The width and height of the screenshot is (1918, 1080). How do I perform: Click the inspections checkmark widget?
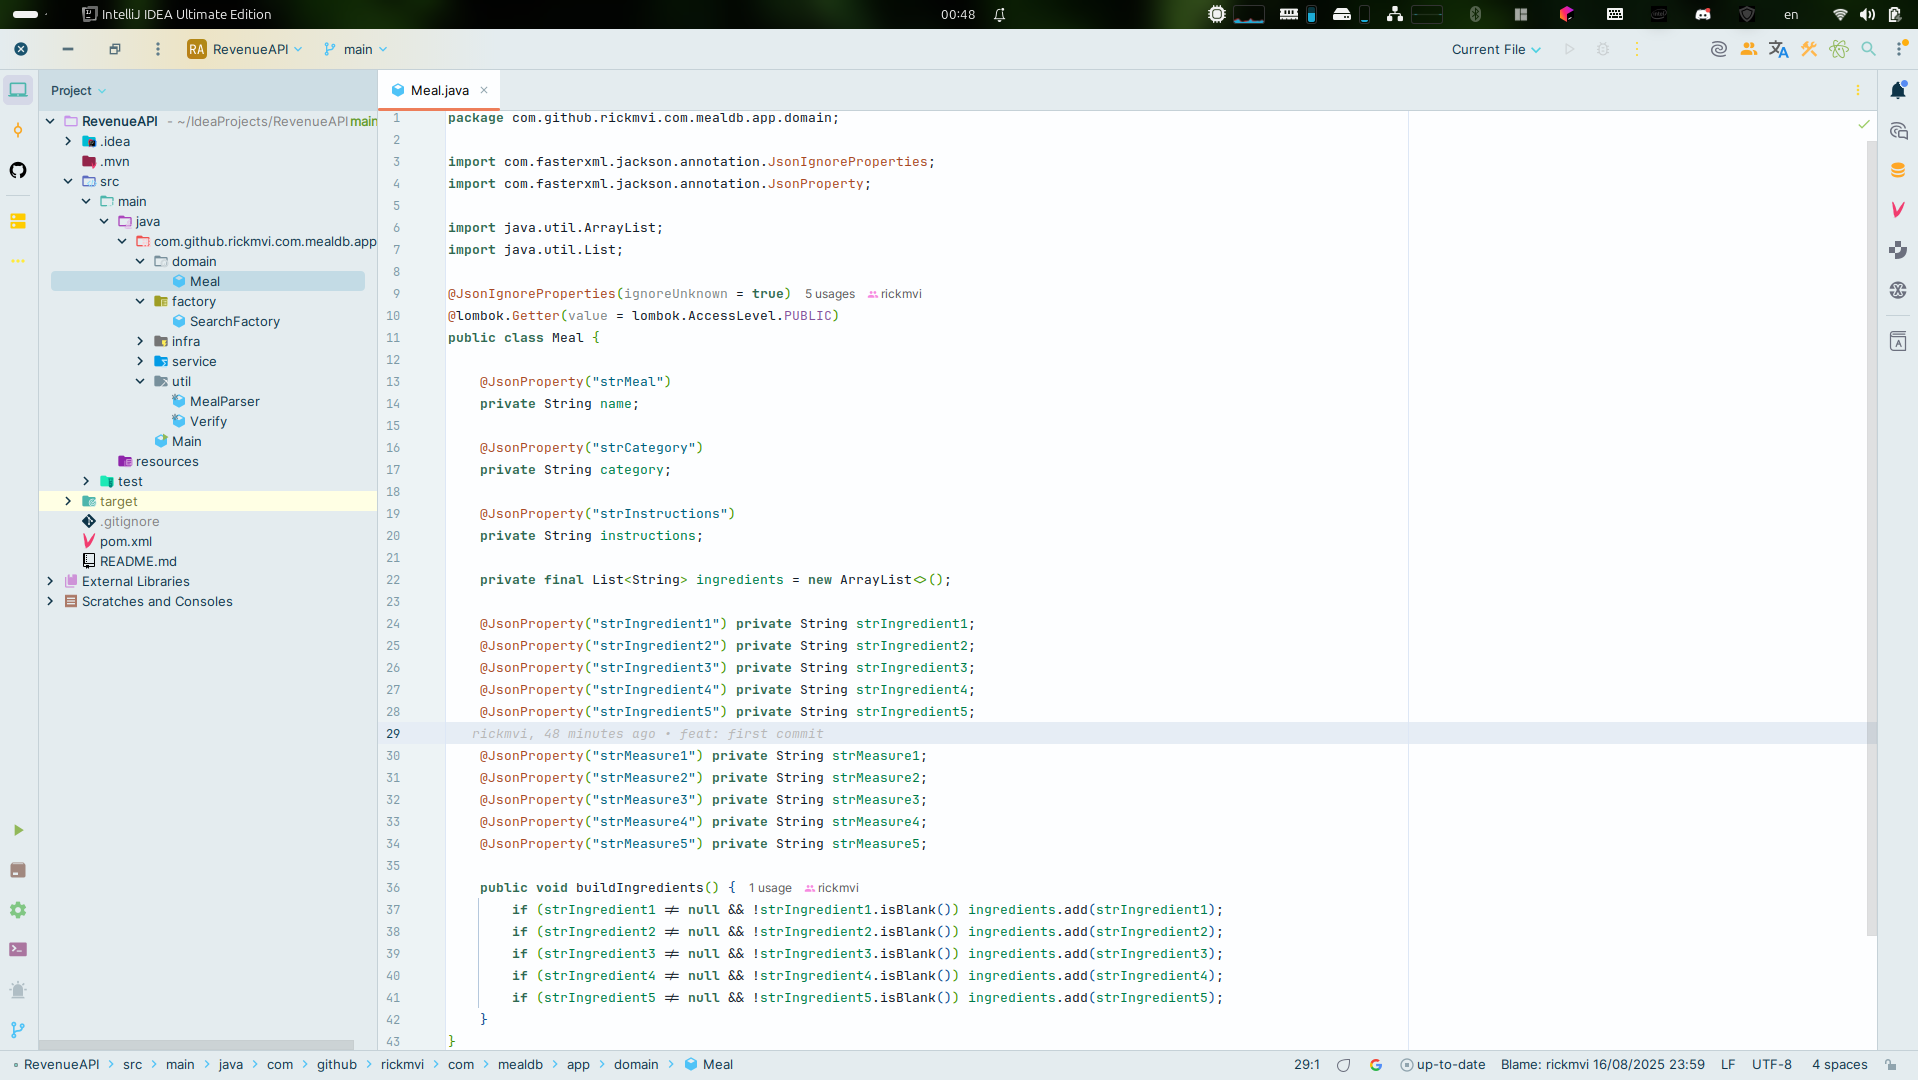click(x=1864, y=124)
